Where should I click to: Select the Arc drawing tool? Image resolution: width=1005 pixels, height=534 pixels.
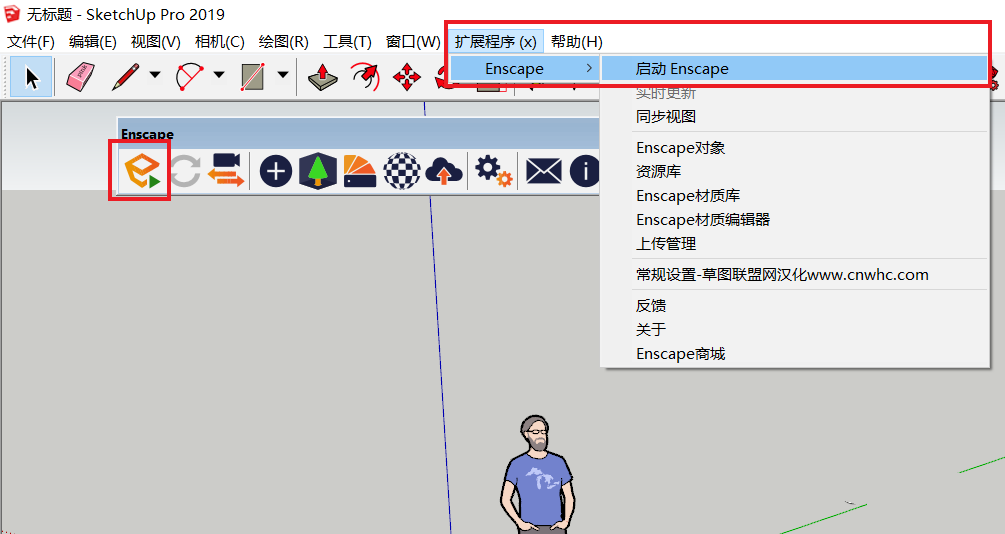pos(189,76)
